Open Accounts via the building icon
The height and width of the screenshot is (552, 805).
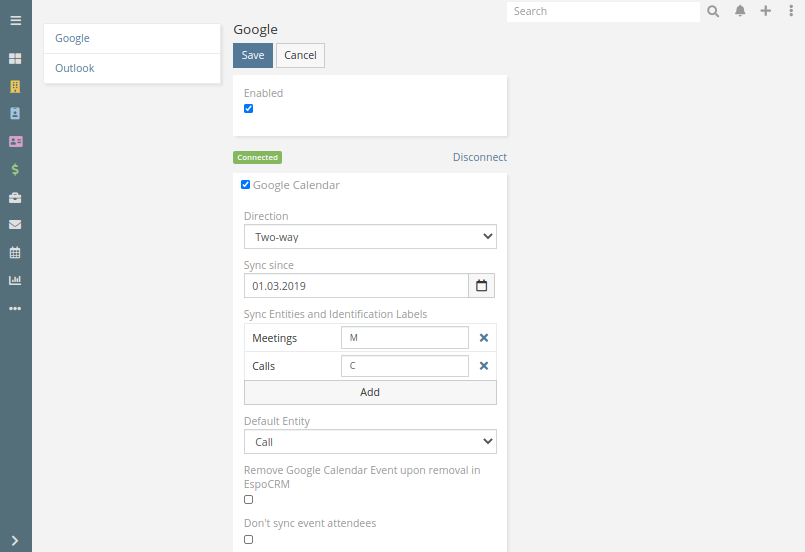pyautogui.click(x=15, y=86)
